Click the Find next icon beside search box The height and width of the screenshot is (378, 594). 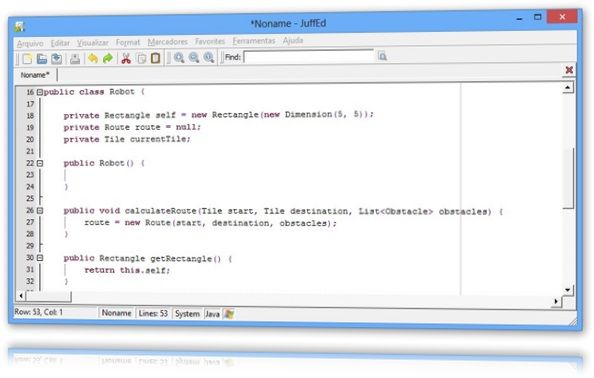tap(382, 56)
